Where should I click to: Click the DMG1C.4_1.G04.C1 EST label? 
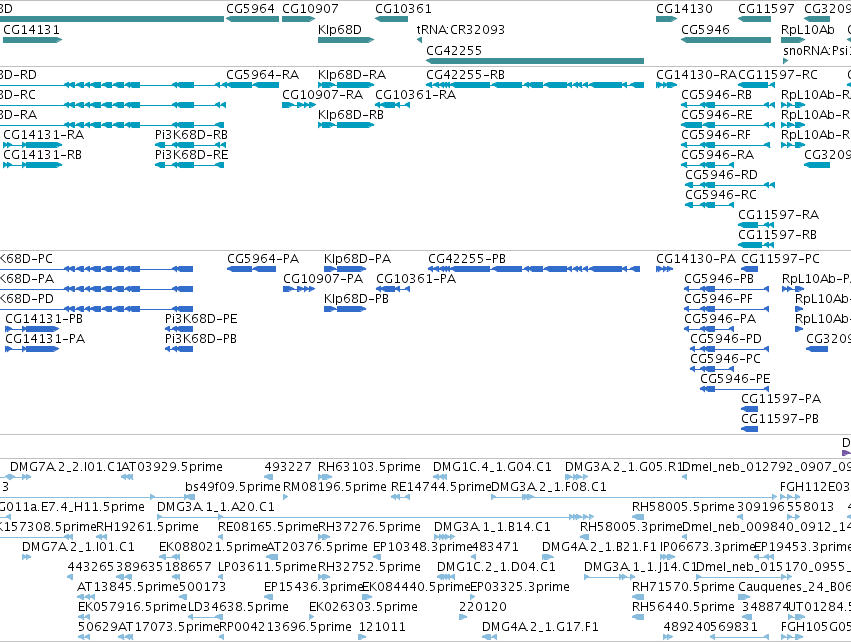(x=492, y=467)
